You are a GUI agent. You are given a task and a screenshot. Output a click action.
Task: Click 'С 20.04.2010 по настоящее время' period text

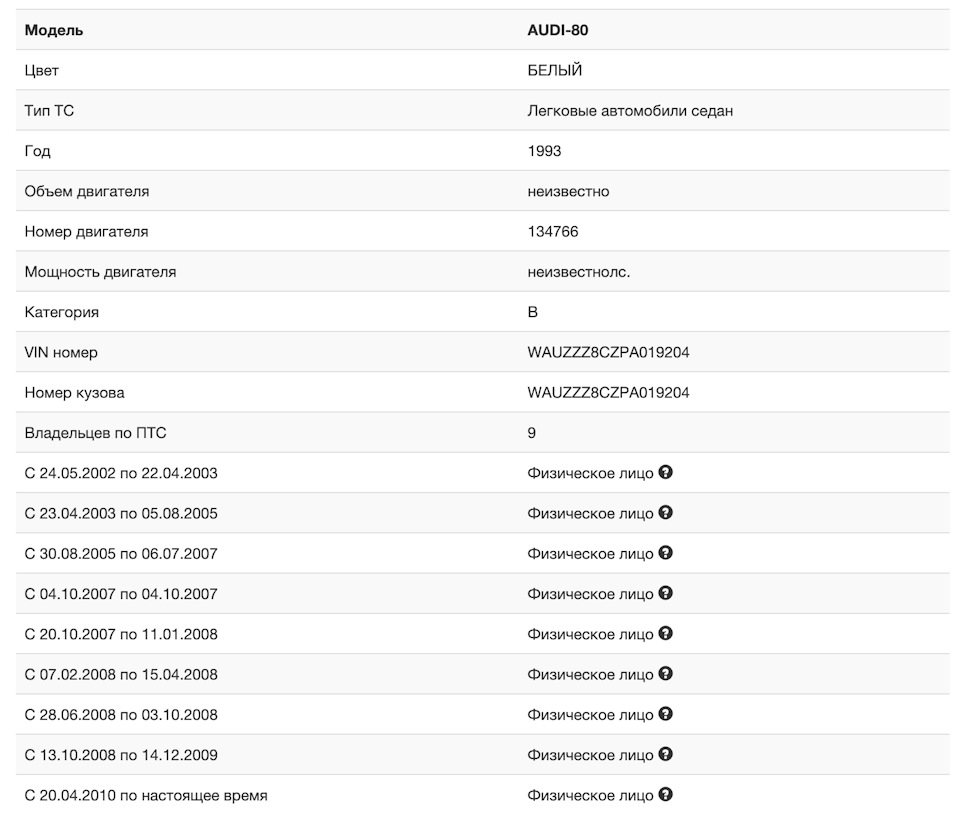click(x=146, y=795)
